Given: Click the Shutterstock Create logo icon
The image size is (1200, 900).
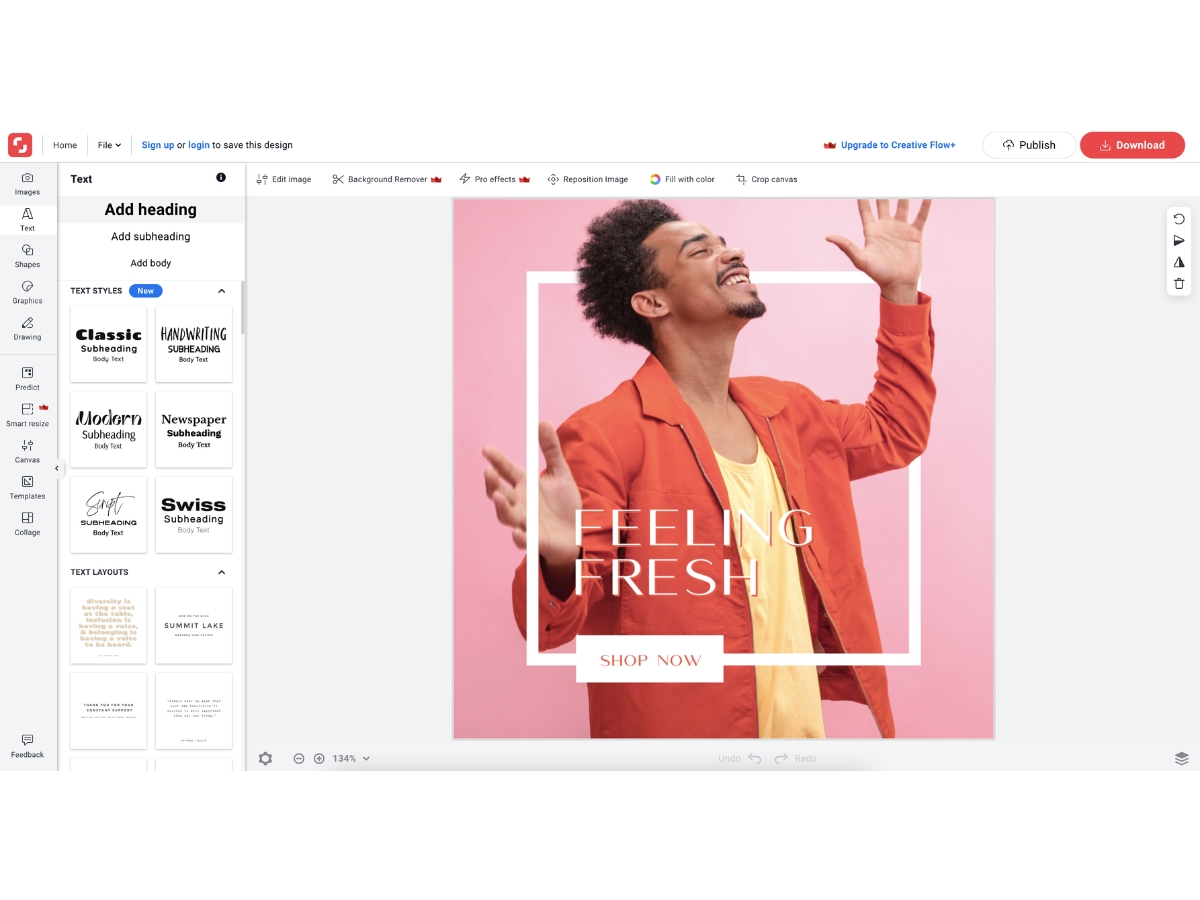Looking at the screenshot, I should (x=20, y=145).
